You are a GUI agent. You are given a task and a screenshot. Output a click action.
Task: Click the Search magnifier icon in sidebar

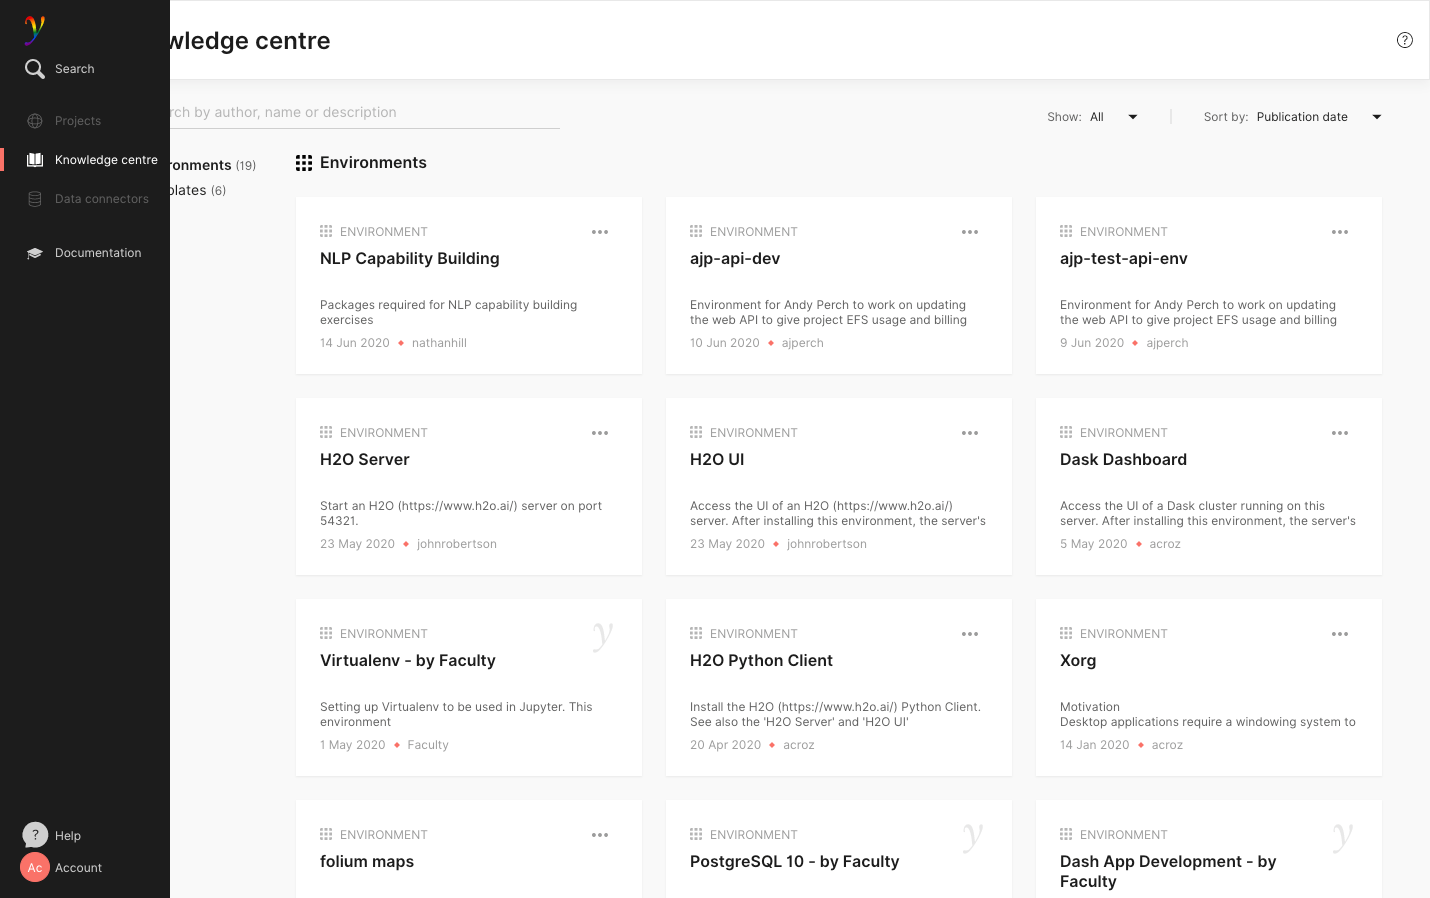[x=35, y=69]
